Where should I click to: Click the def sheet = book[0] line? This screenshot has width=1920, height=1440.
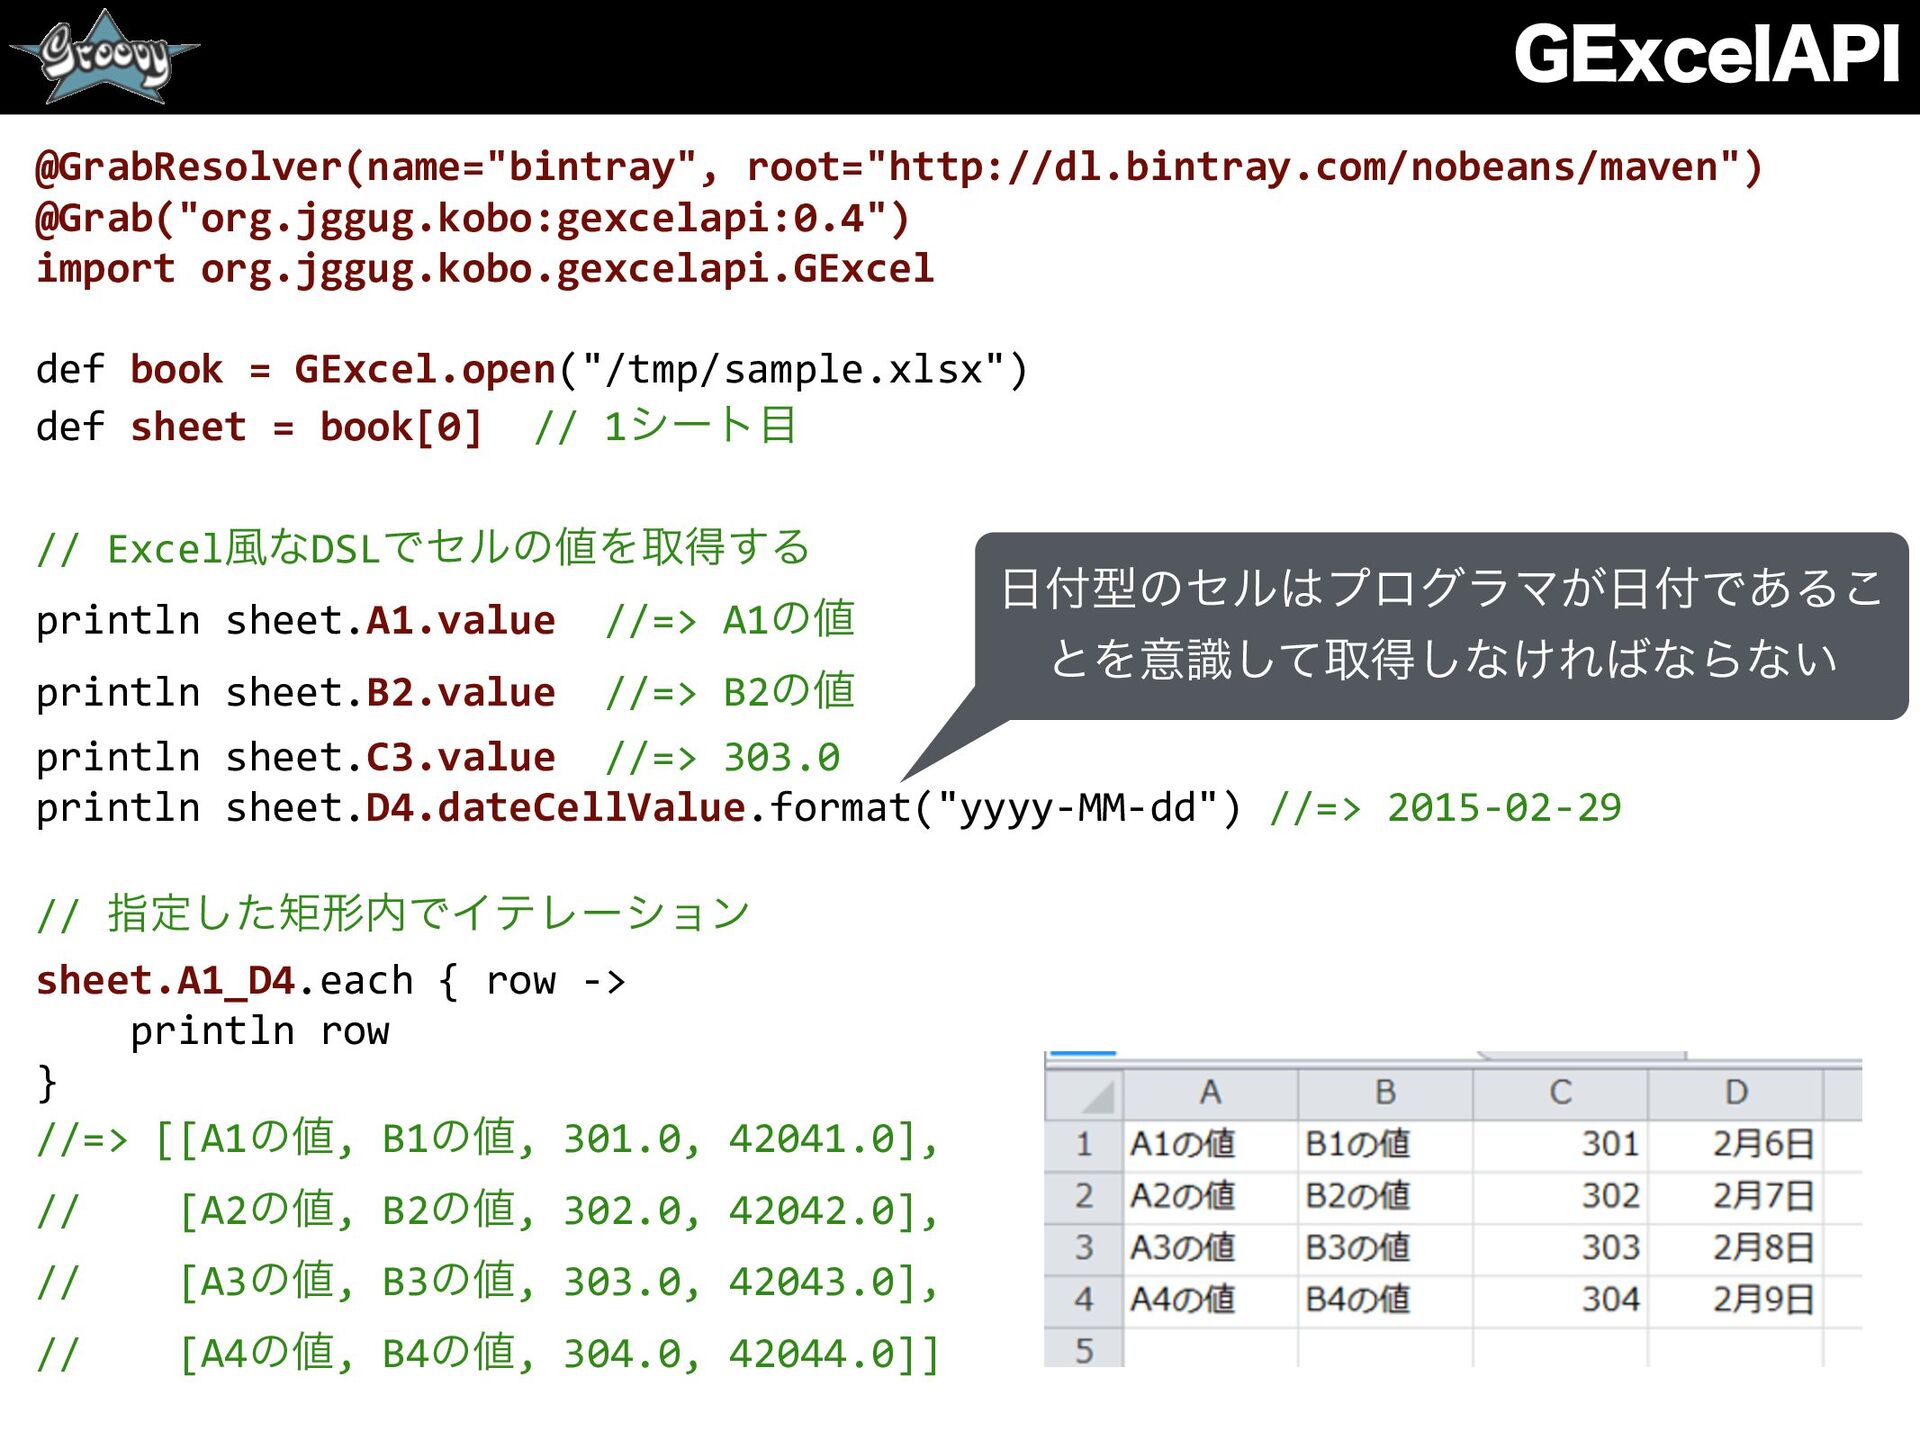(416, 427)
